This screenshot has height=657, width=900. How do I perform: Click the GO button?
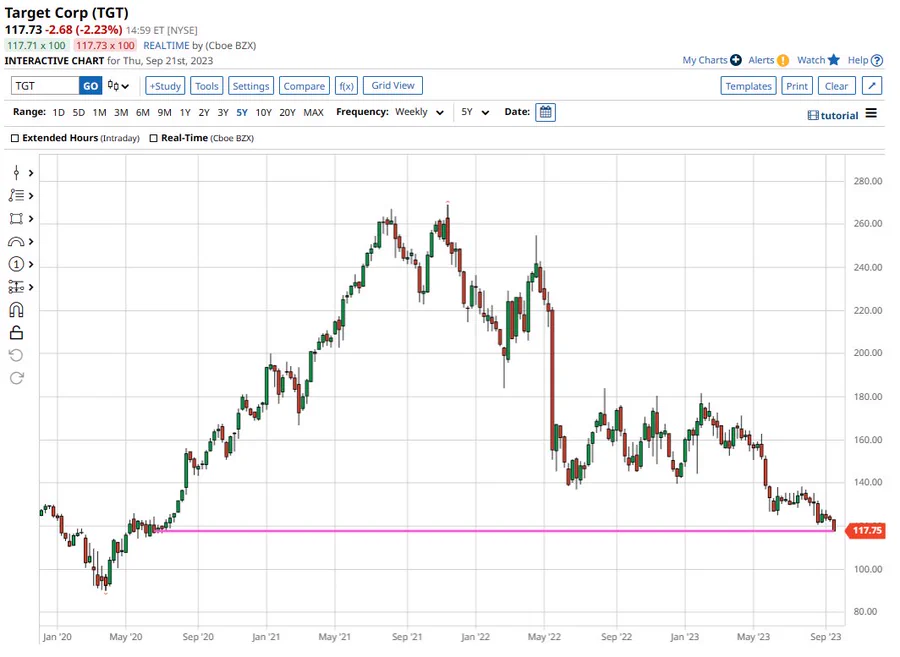pyautogui.click(x=90, y=86)
